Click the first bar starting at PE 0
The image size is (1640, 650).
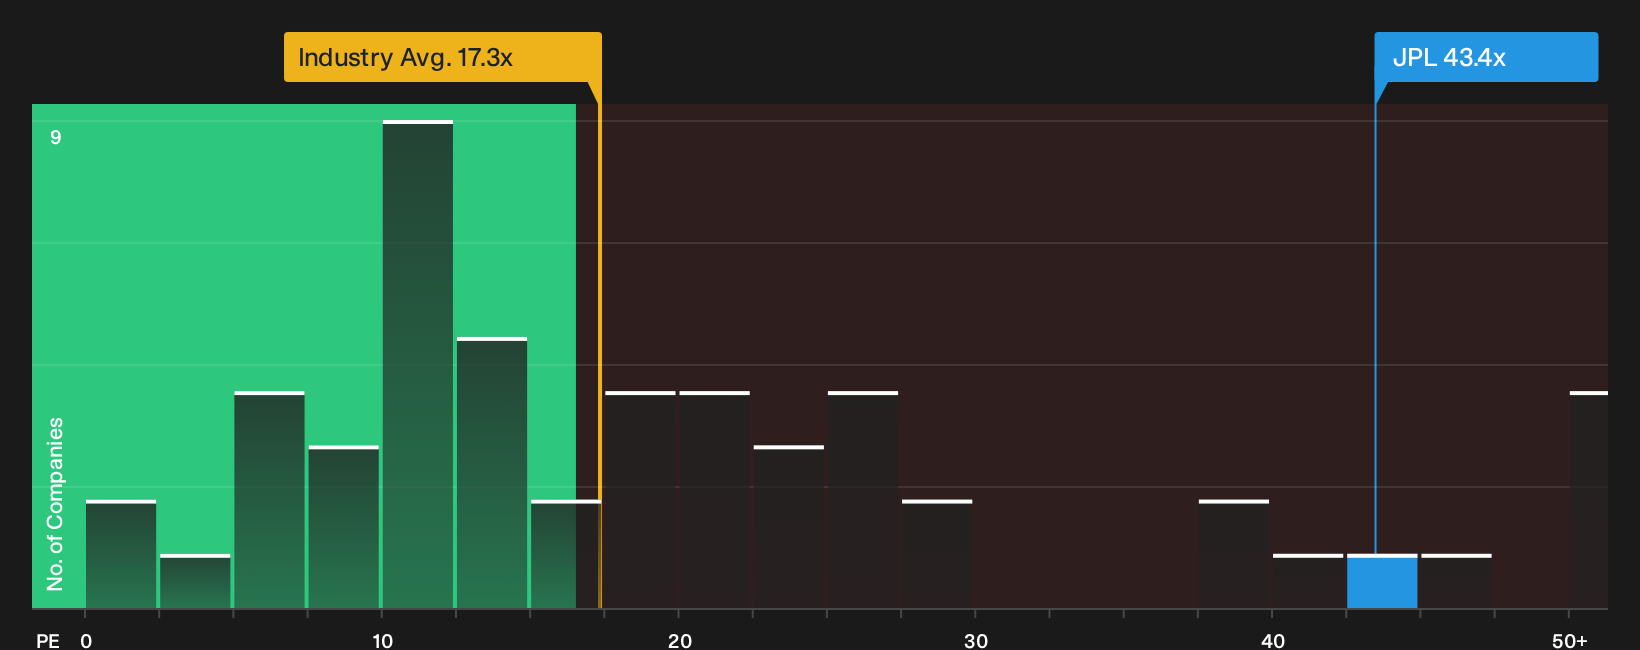point(121,554)
